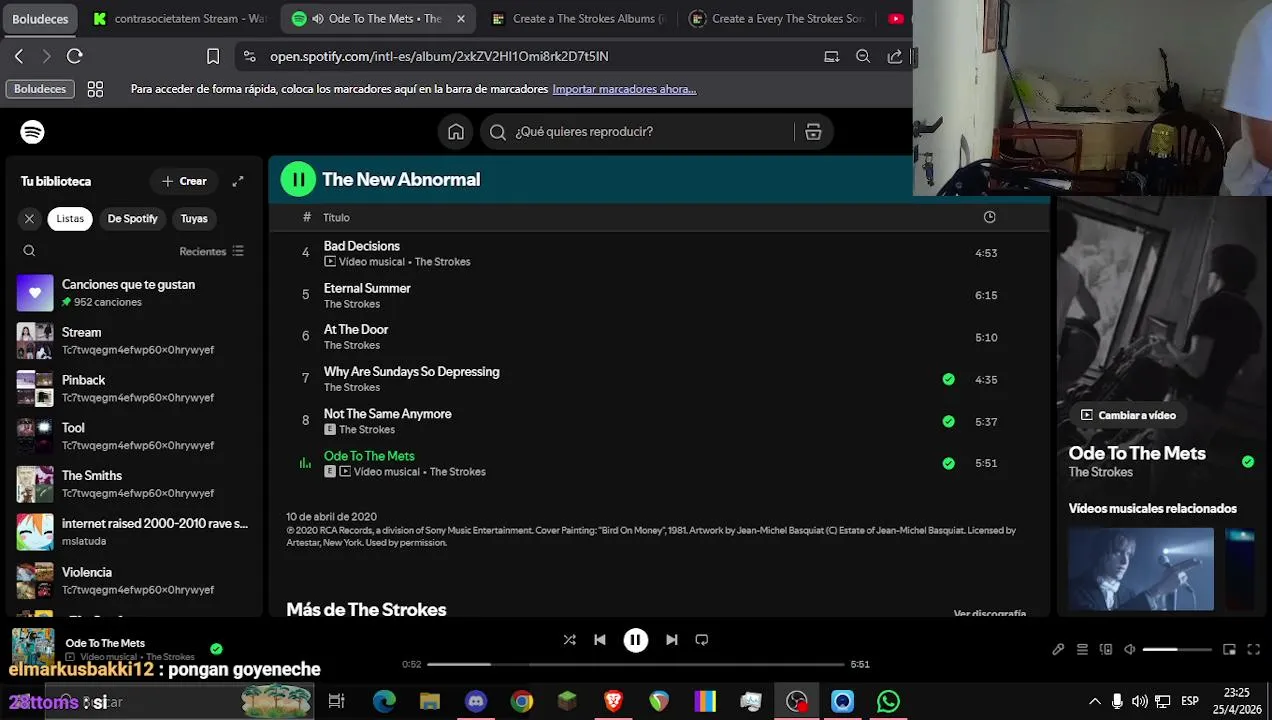Open WhatsApp from the taskbar
1272x720 pixels.
tap(888, 701)
